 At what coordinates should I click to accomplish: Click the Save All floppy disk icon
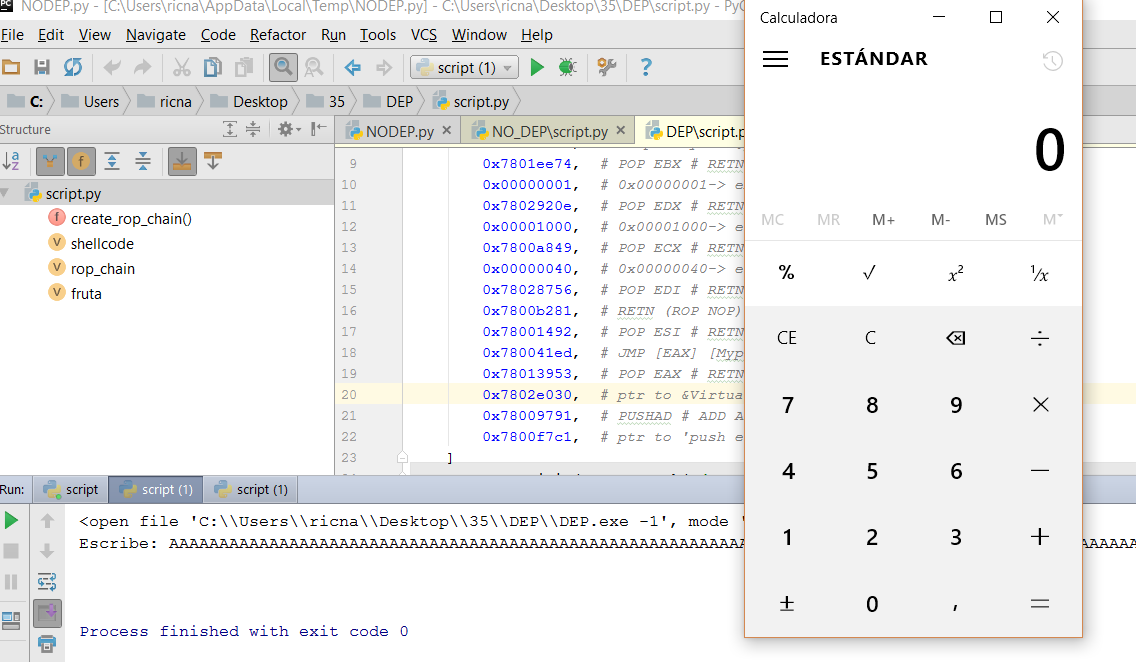42,67
